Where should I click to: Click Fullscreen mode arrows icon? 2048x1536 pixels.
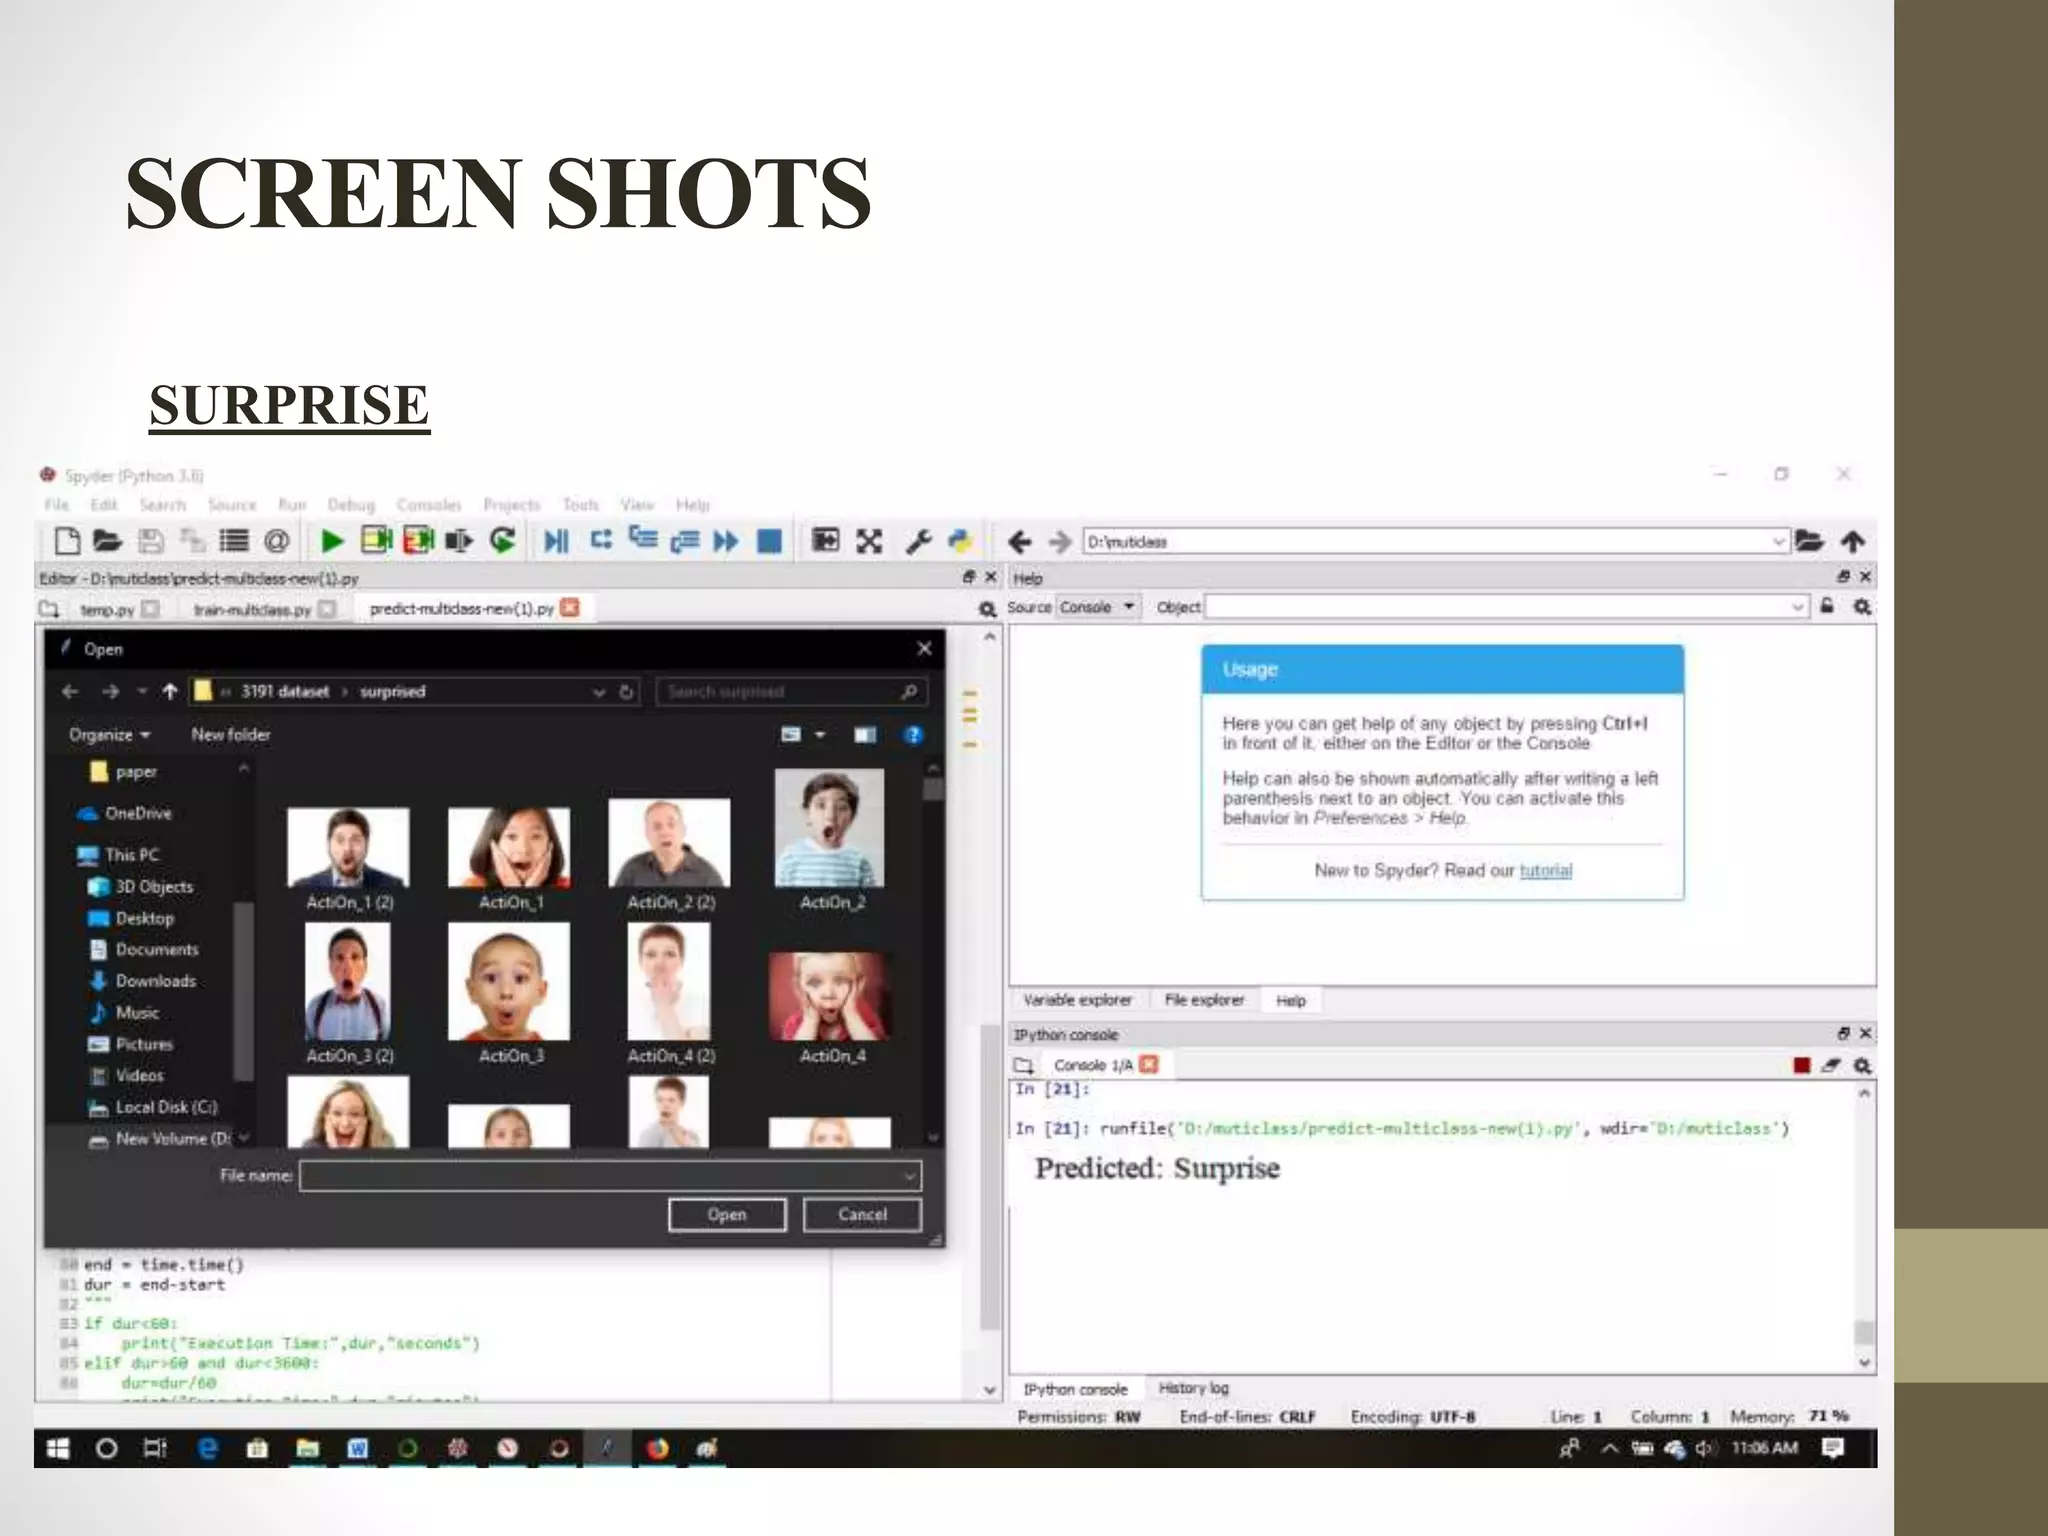click(869, 541)
